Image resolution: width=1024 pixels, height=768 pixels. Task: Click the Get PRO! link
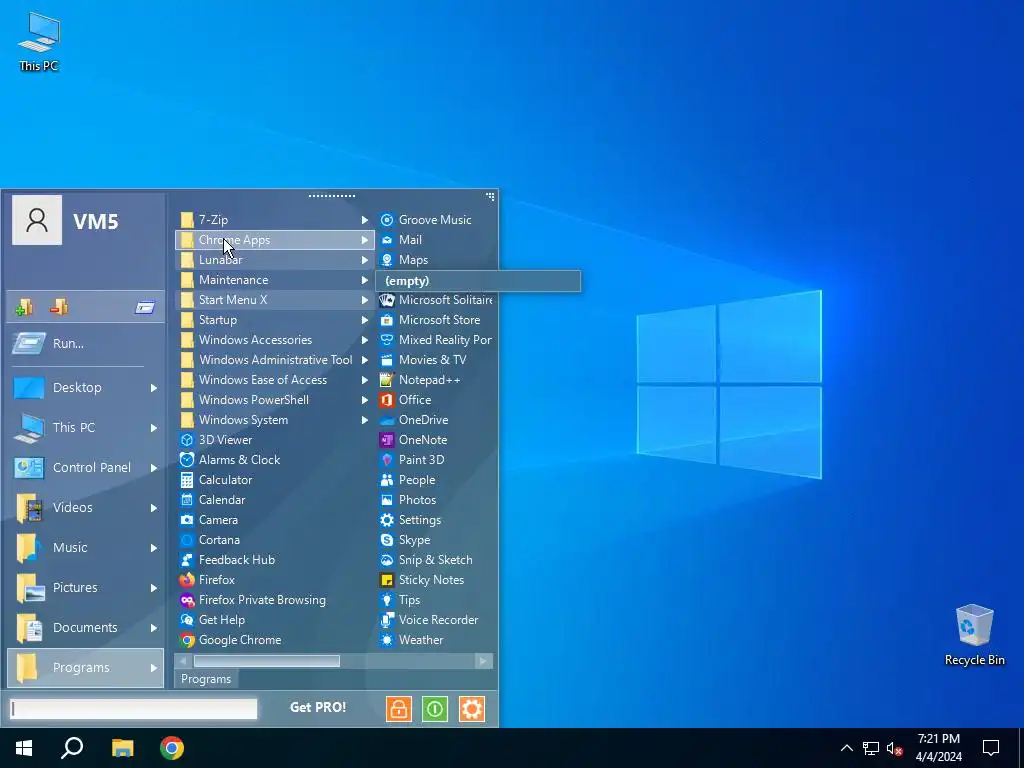tap(318, 707)
